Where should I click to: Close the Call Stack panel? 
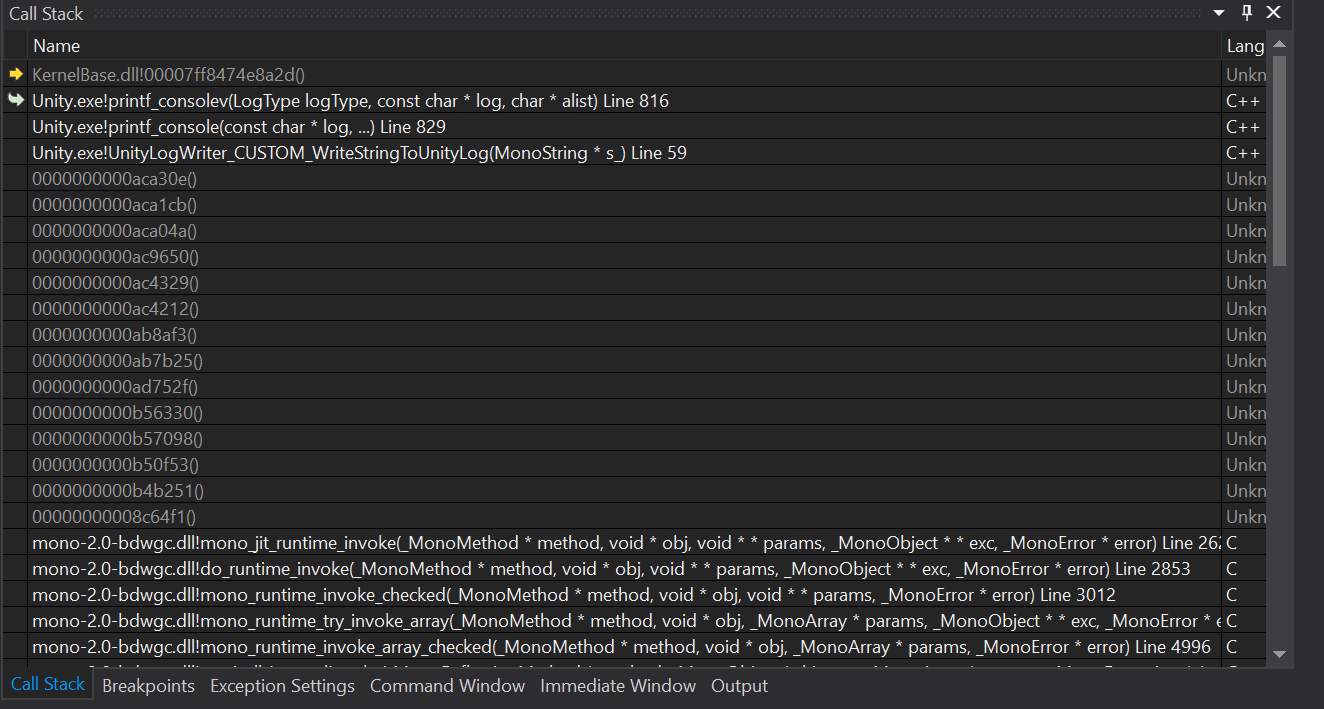point(1273,13)
